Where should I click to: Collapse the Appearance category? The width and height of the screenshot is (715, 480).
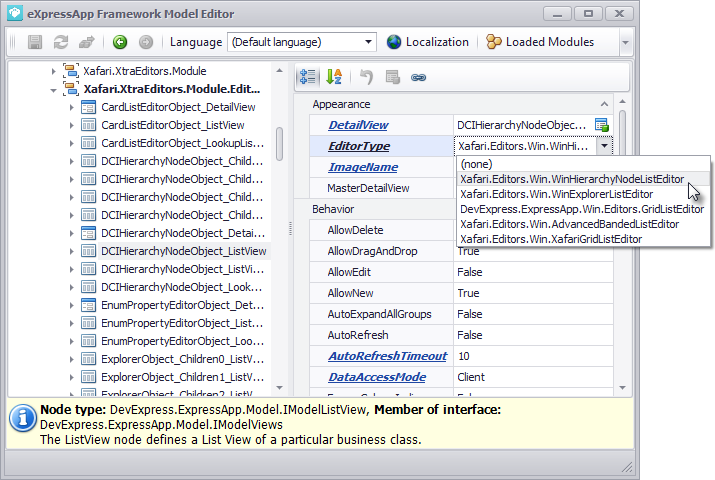604,104
